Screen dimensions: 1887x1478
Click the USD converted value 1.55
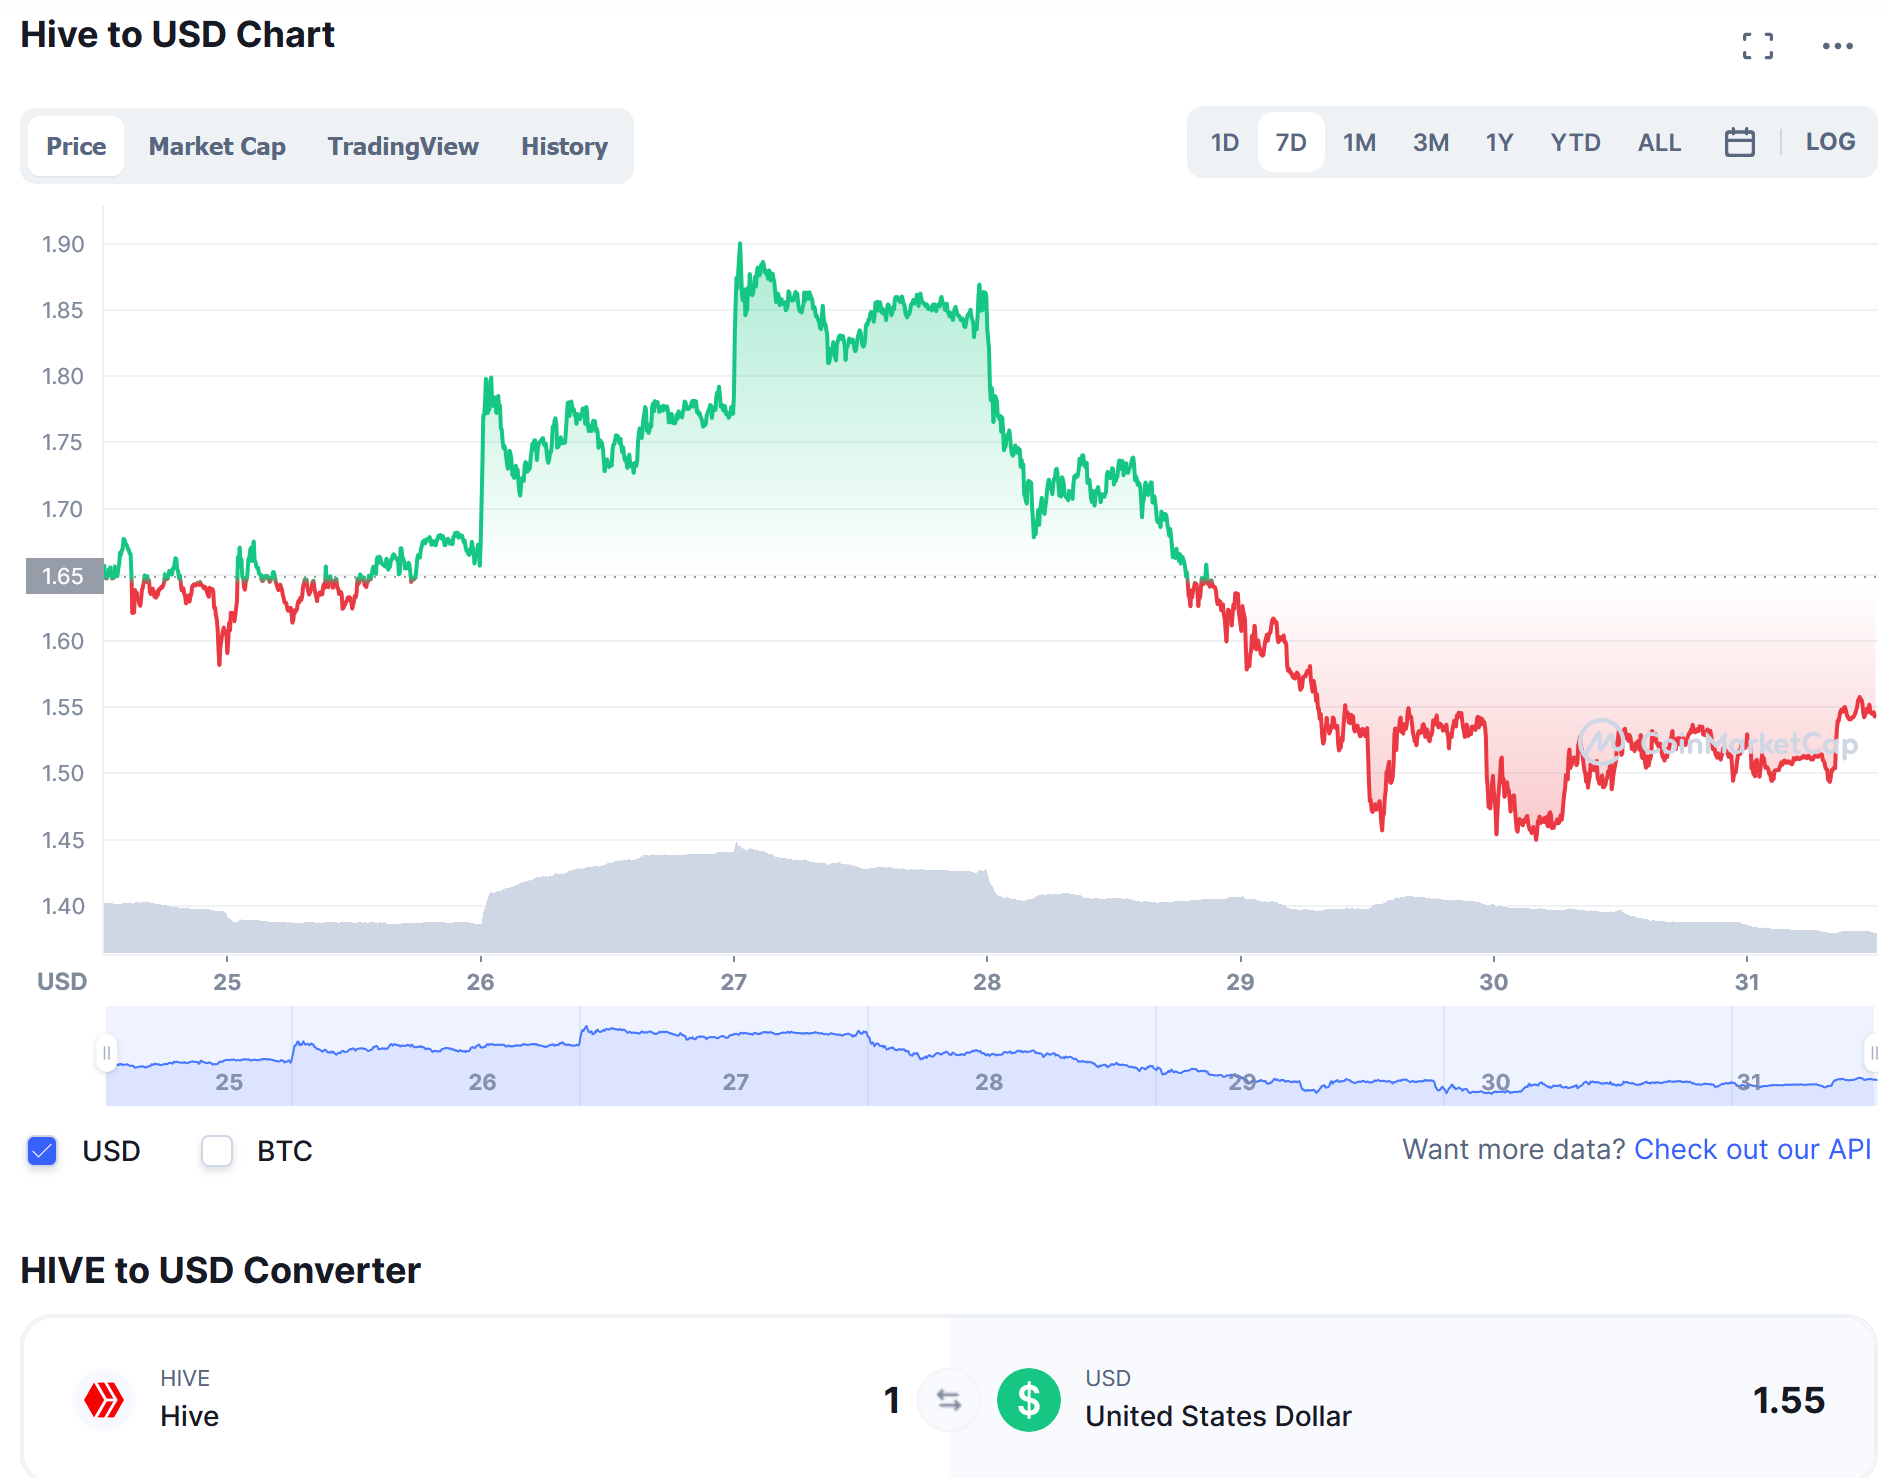[x=1788, y=1400]
